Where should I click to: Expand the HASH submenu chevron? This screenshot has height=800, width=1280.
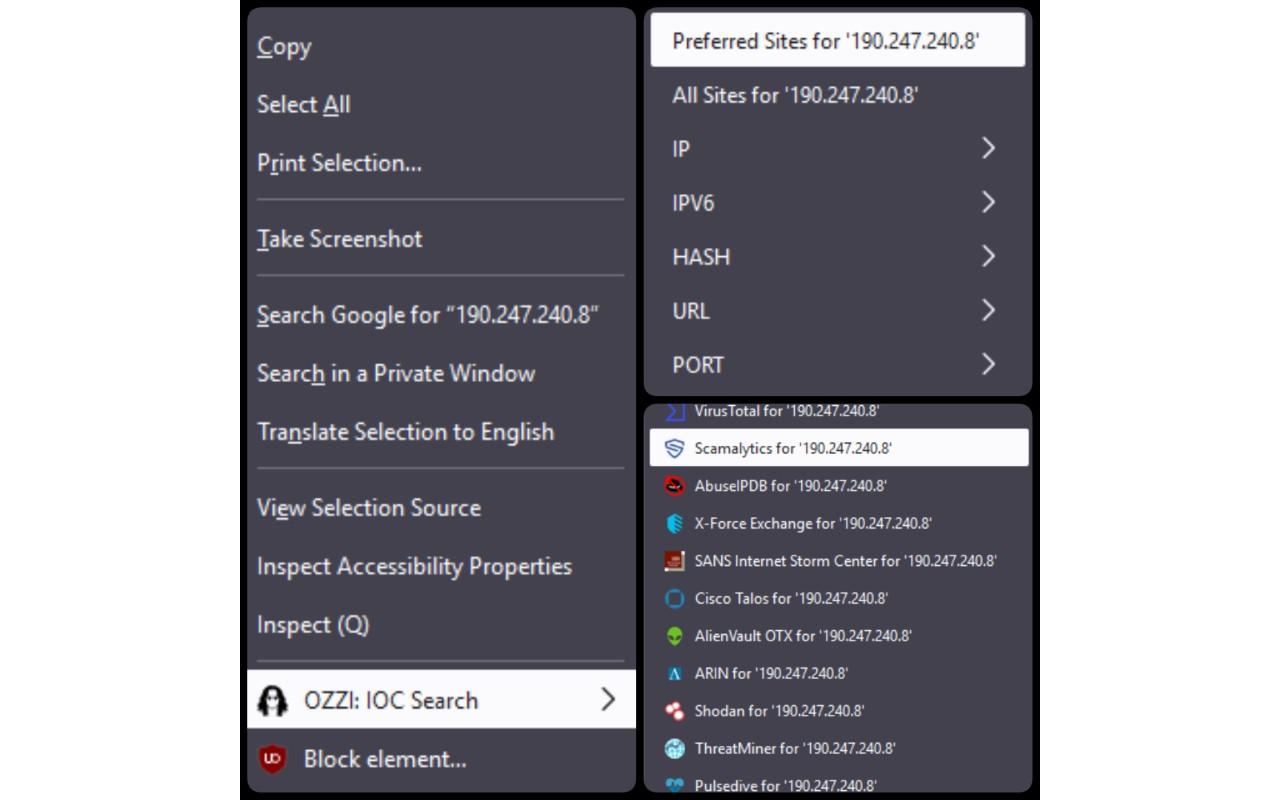[x=988, y=257]
